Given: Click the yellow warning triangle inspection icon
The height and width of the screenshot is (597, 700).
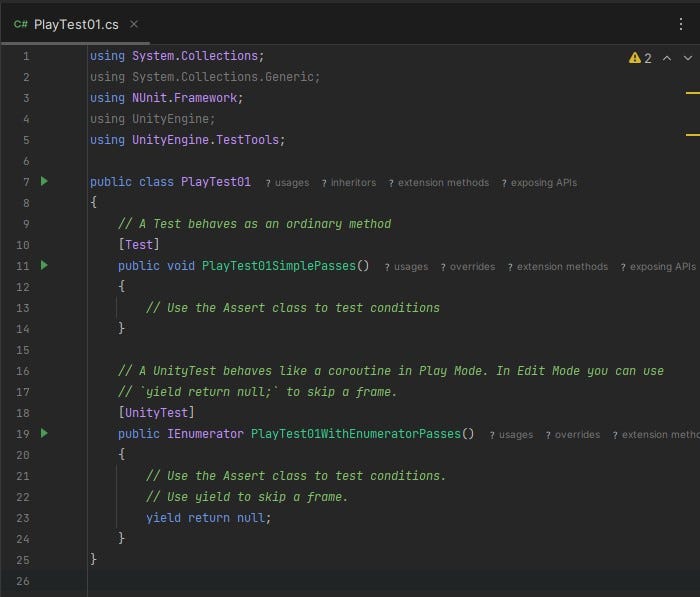Looking at the screenshot, I should pyautogui.click(x=634, y=58).
